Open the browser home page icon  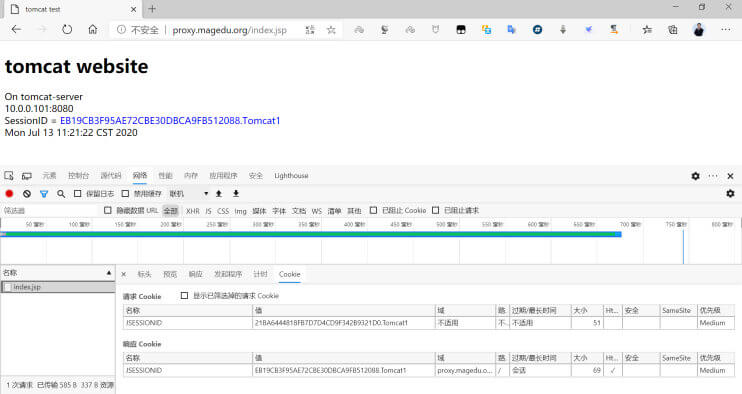tap(93, 29)
